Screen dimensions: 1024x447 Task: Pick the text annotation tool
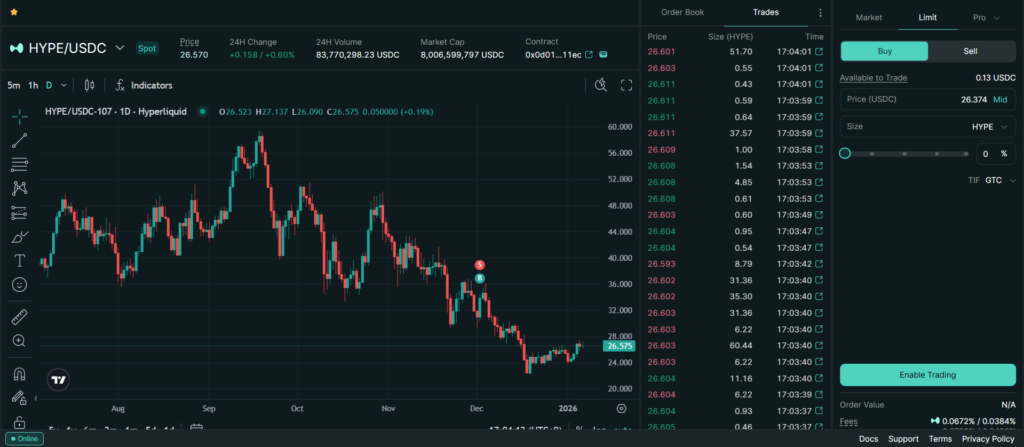19,260
